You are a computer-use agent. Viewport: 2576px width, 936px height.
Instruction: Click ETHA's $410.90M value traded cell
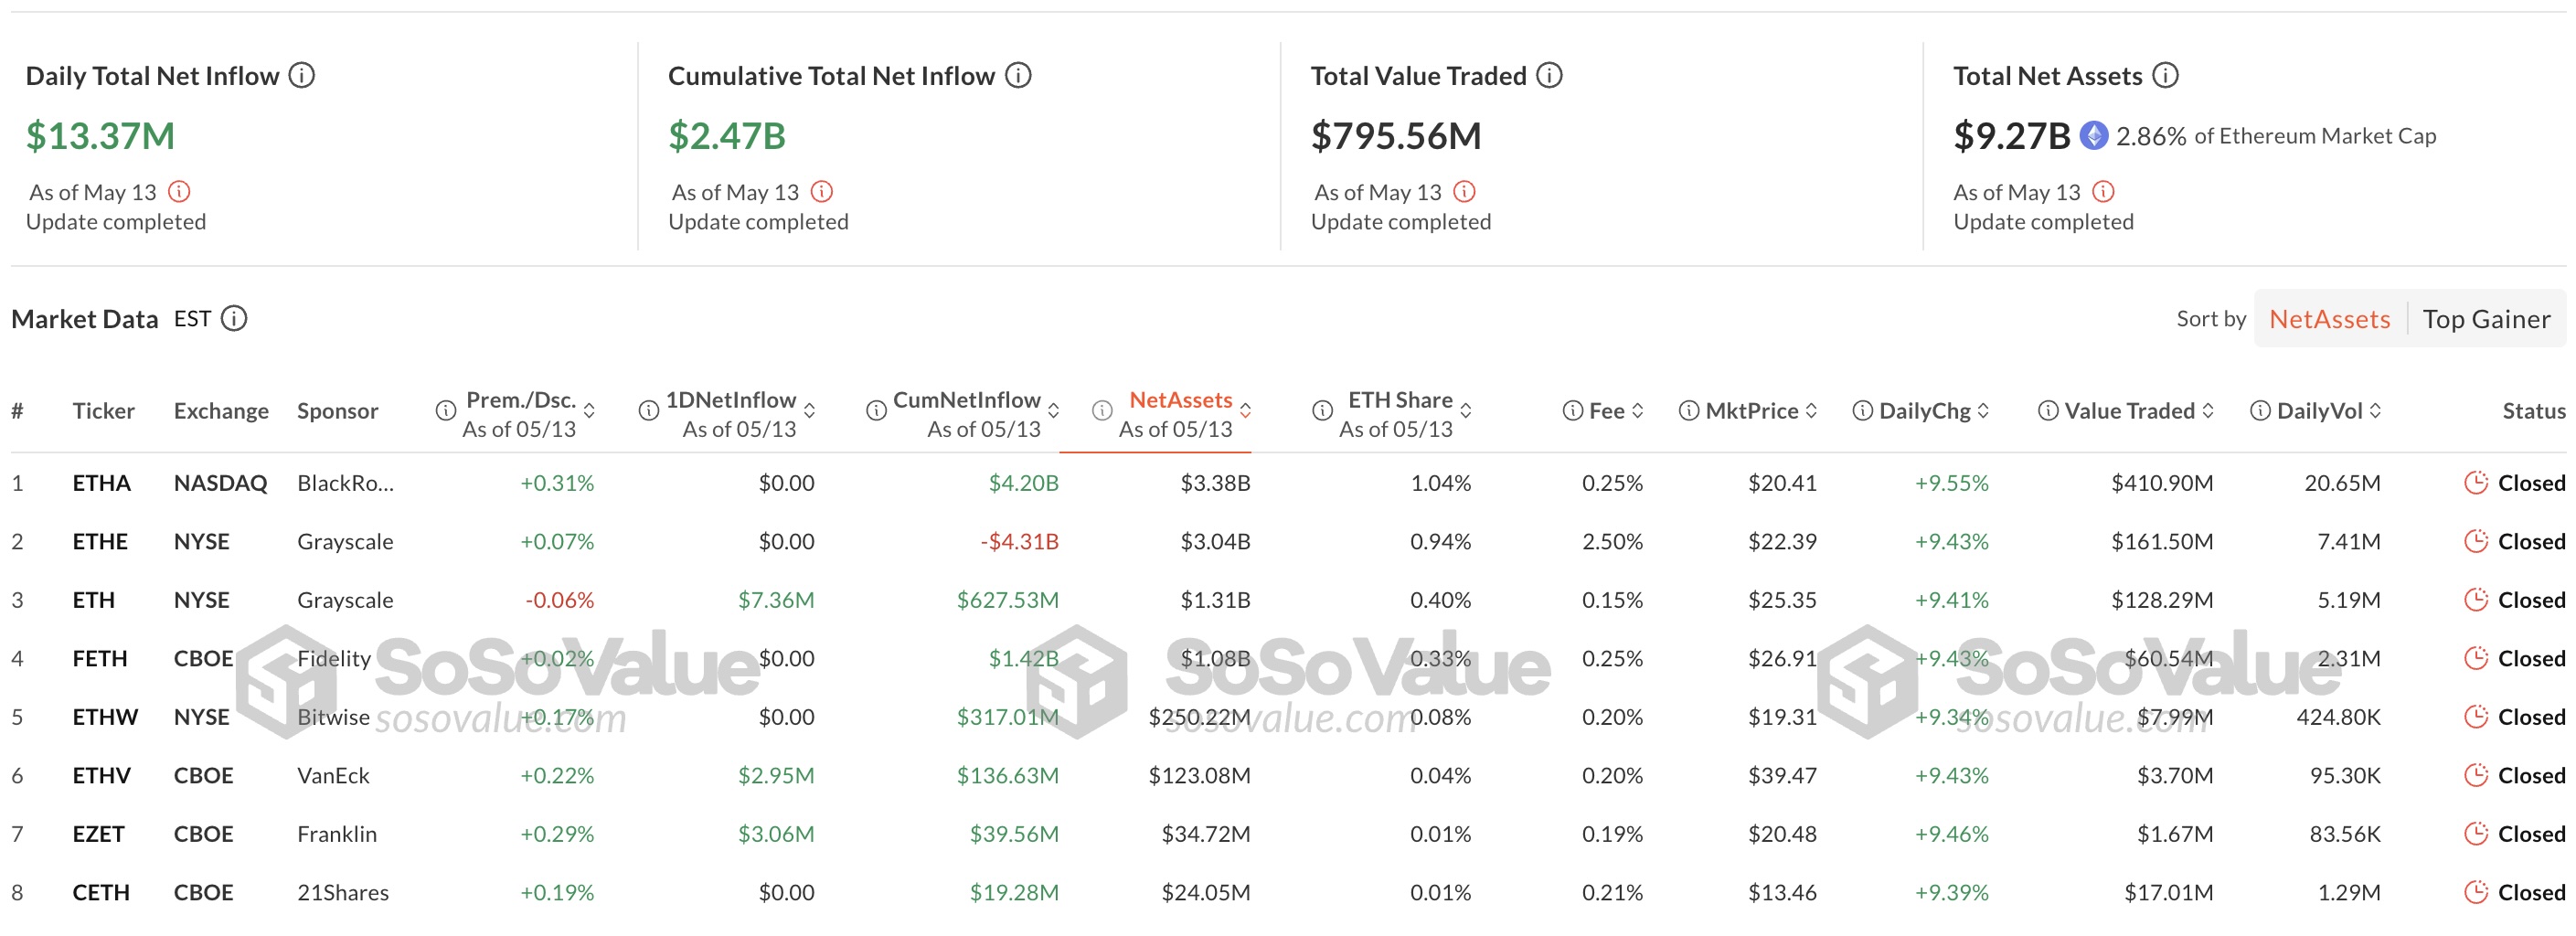point(2162,483)
